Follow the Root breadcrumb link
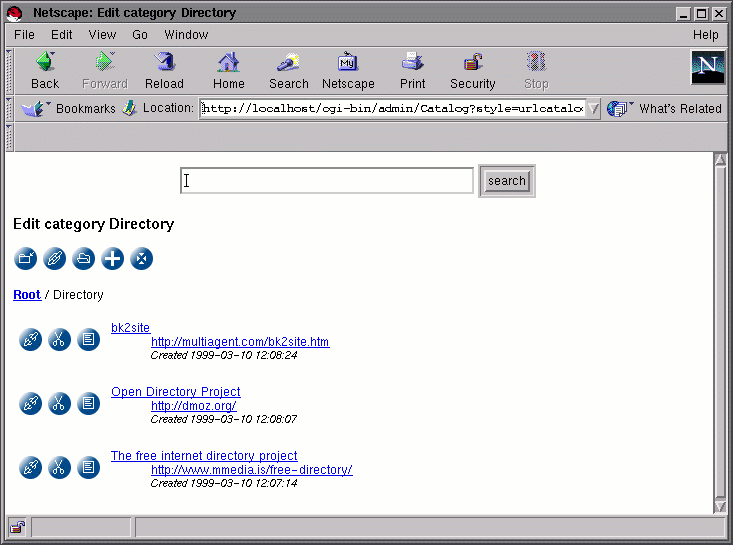The height and width of the screenshot is (545, 733). 27,295
